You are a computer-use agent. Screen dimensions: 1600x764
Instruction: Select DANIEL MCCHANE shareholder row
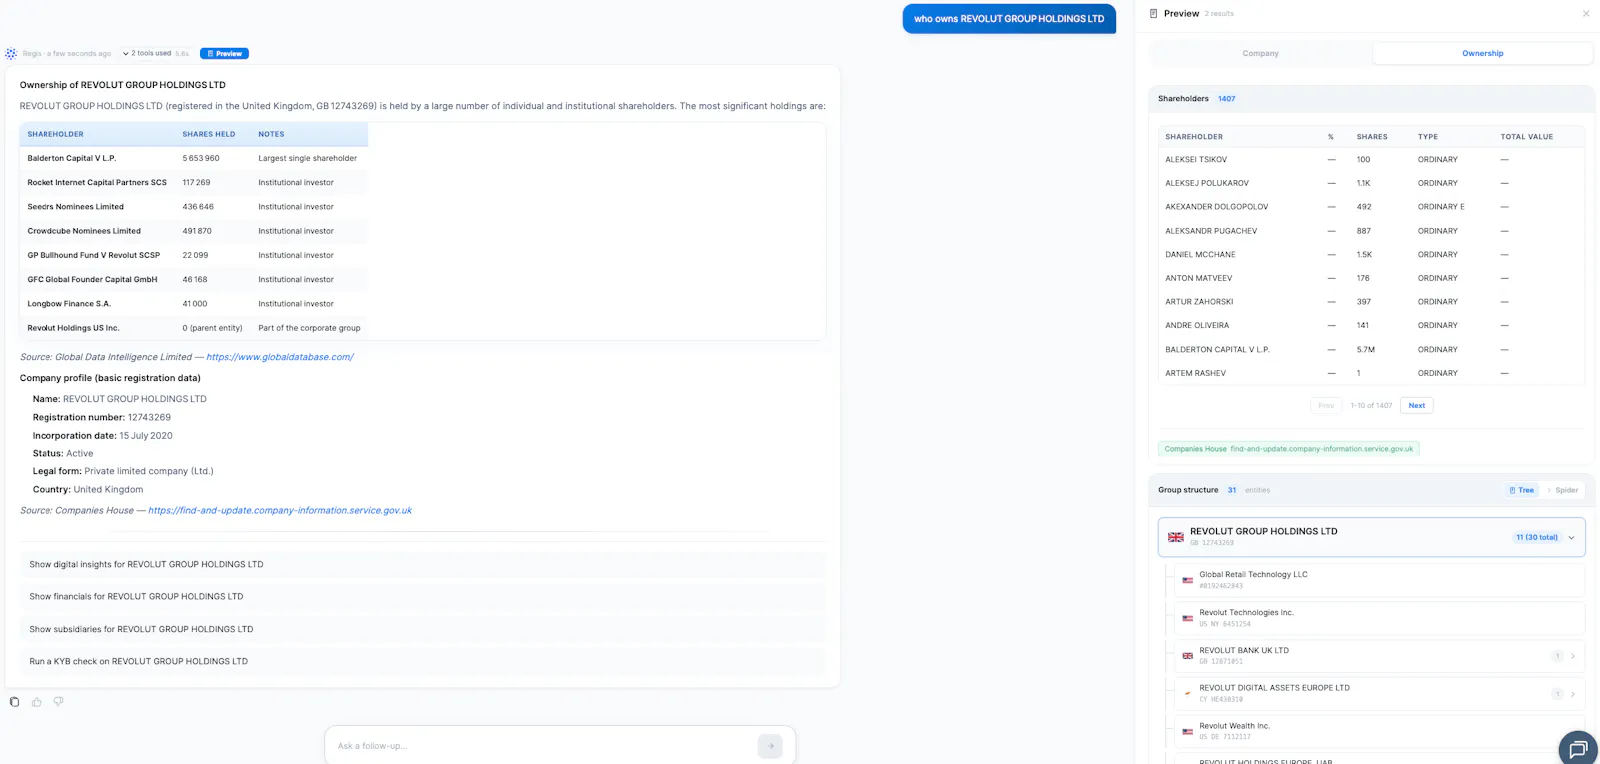(1371, 255)
